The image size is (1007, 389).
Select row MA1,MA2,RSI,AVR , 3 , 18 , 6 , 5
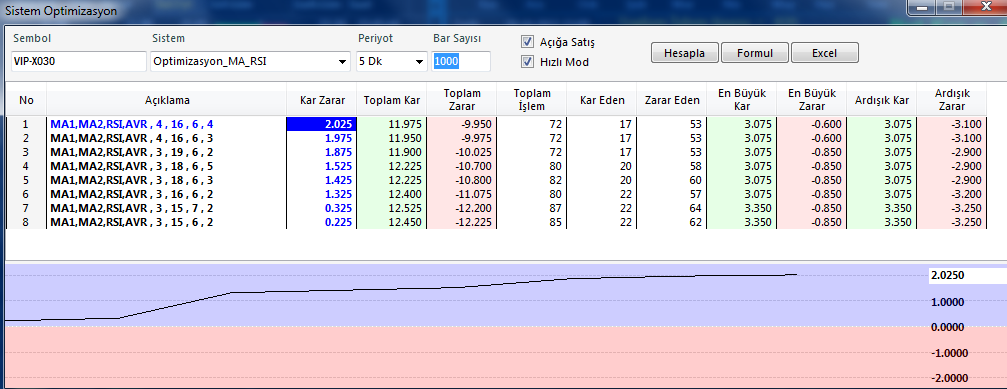(496, 166)
